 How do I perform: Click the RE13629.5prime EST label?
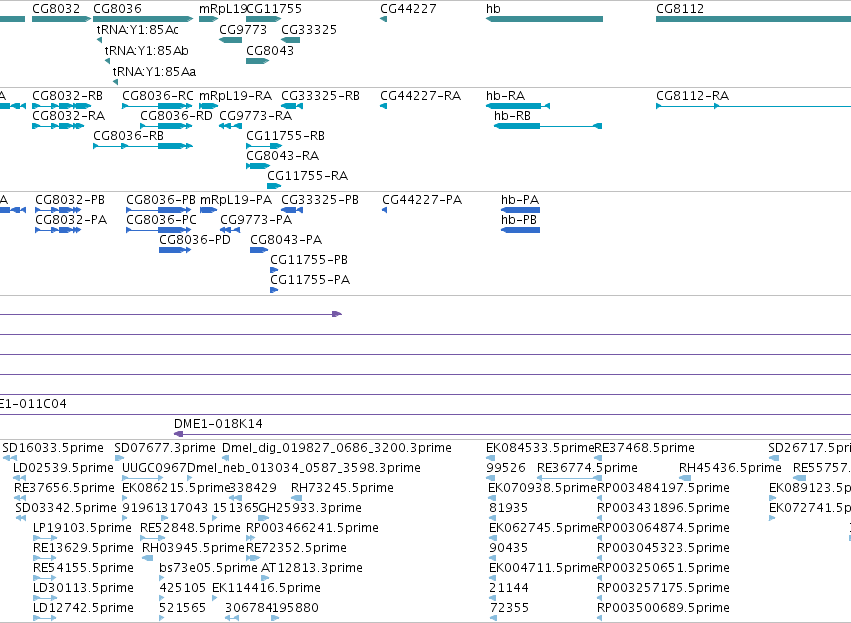click(83, 548)
